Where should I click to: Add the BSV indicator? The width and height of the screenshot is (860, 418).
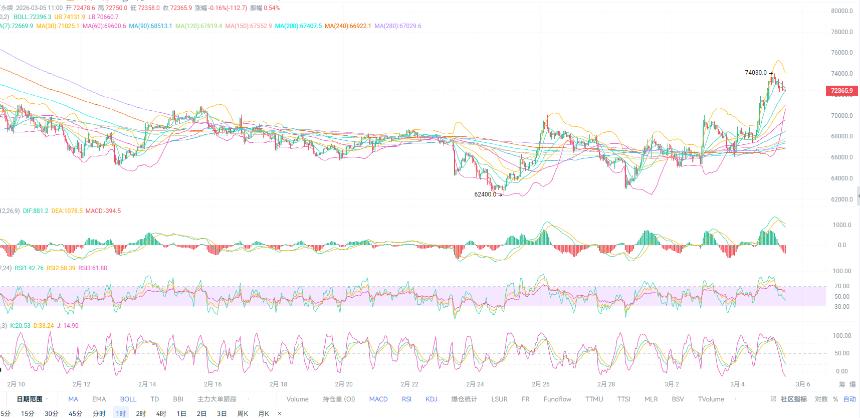coord(678,399)
